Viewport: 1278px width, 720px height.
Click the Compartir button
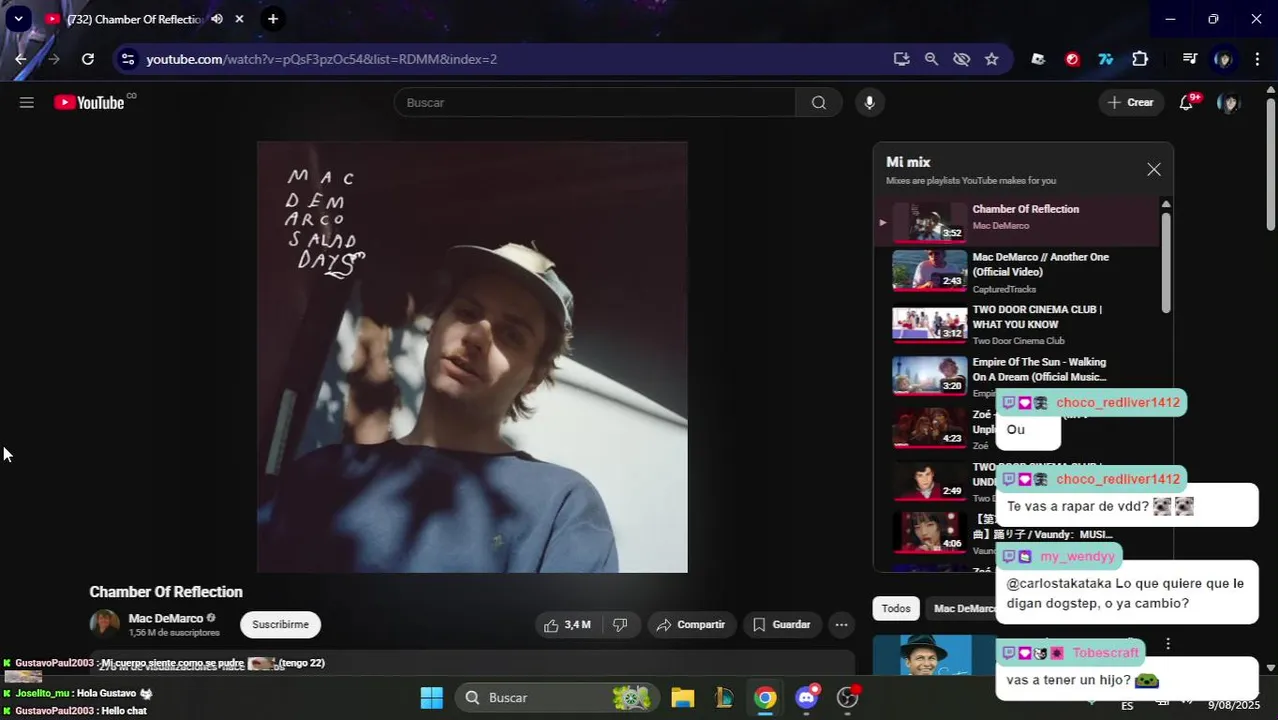(691, 625)
